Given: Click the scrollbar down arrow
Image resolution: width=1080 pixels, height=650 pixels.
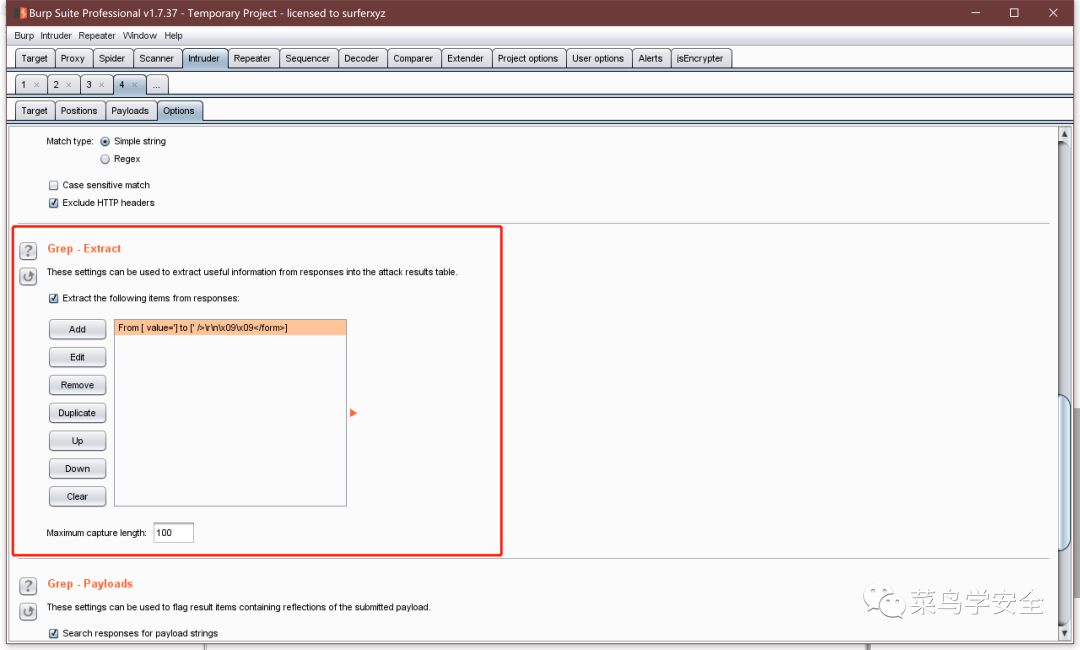Looking at the screenshot, I should point(1064,633).
